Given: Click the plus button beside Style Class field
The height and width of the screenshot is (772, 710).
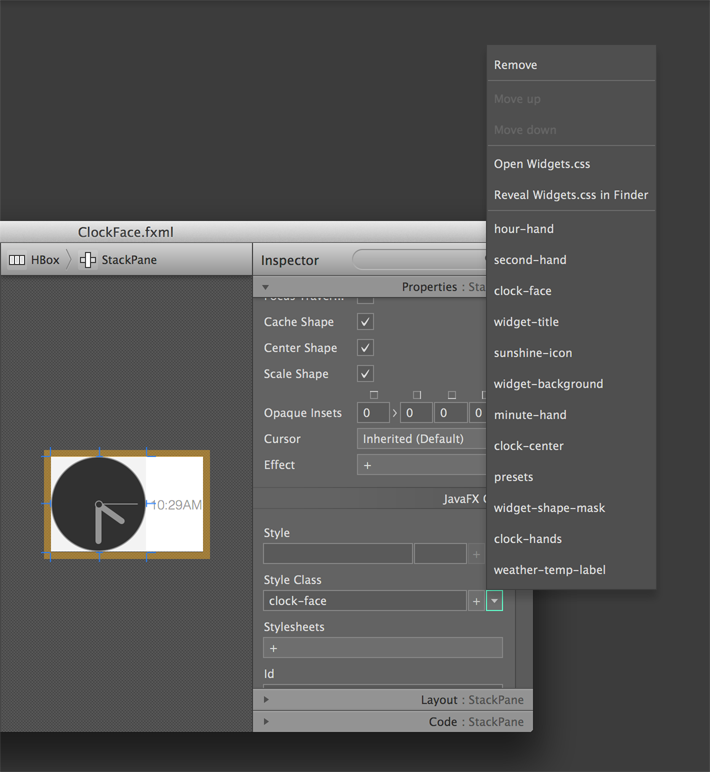Looking at the screenshot, I should click(476, 601).
